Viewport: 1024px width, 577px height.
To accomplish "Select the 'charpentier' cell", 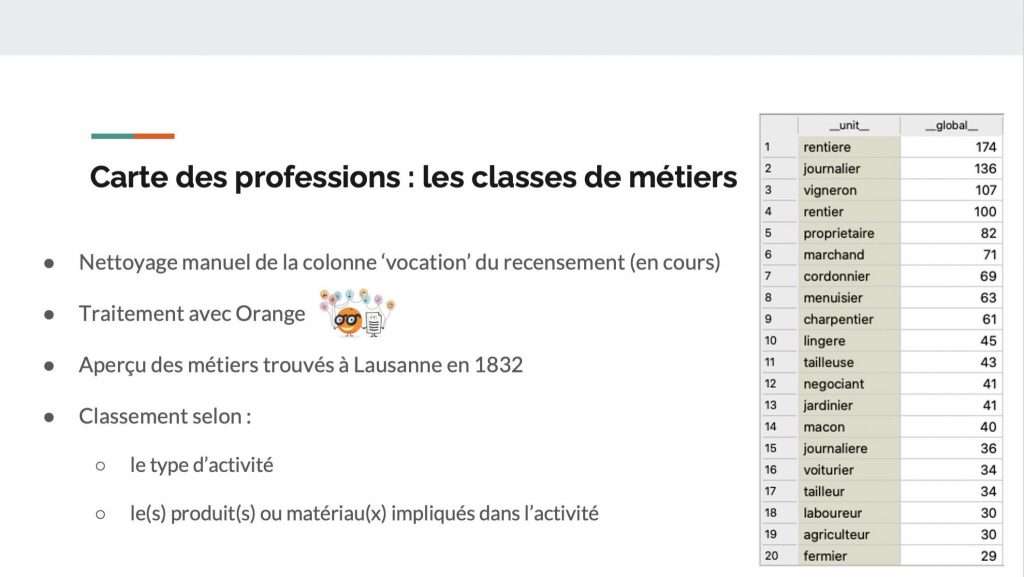I will coord(838,319).
